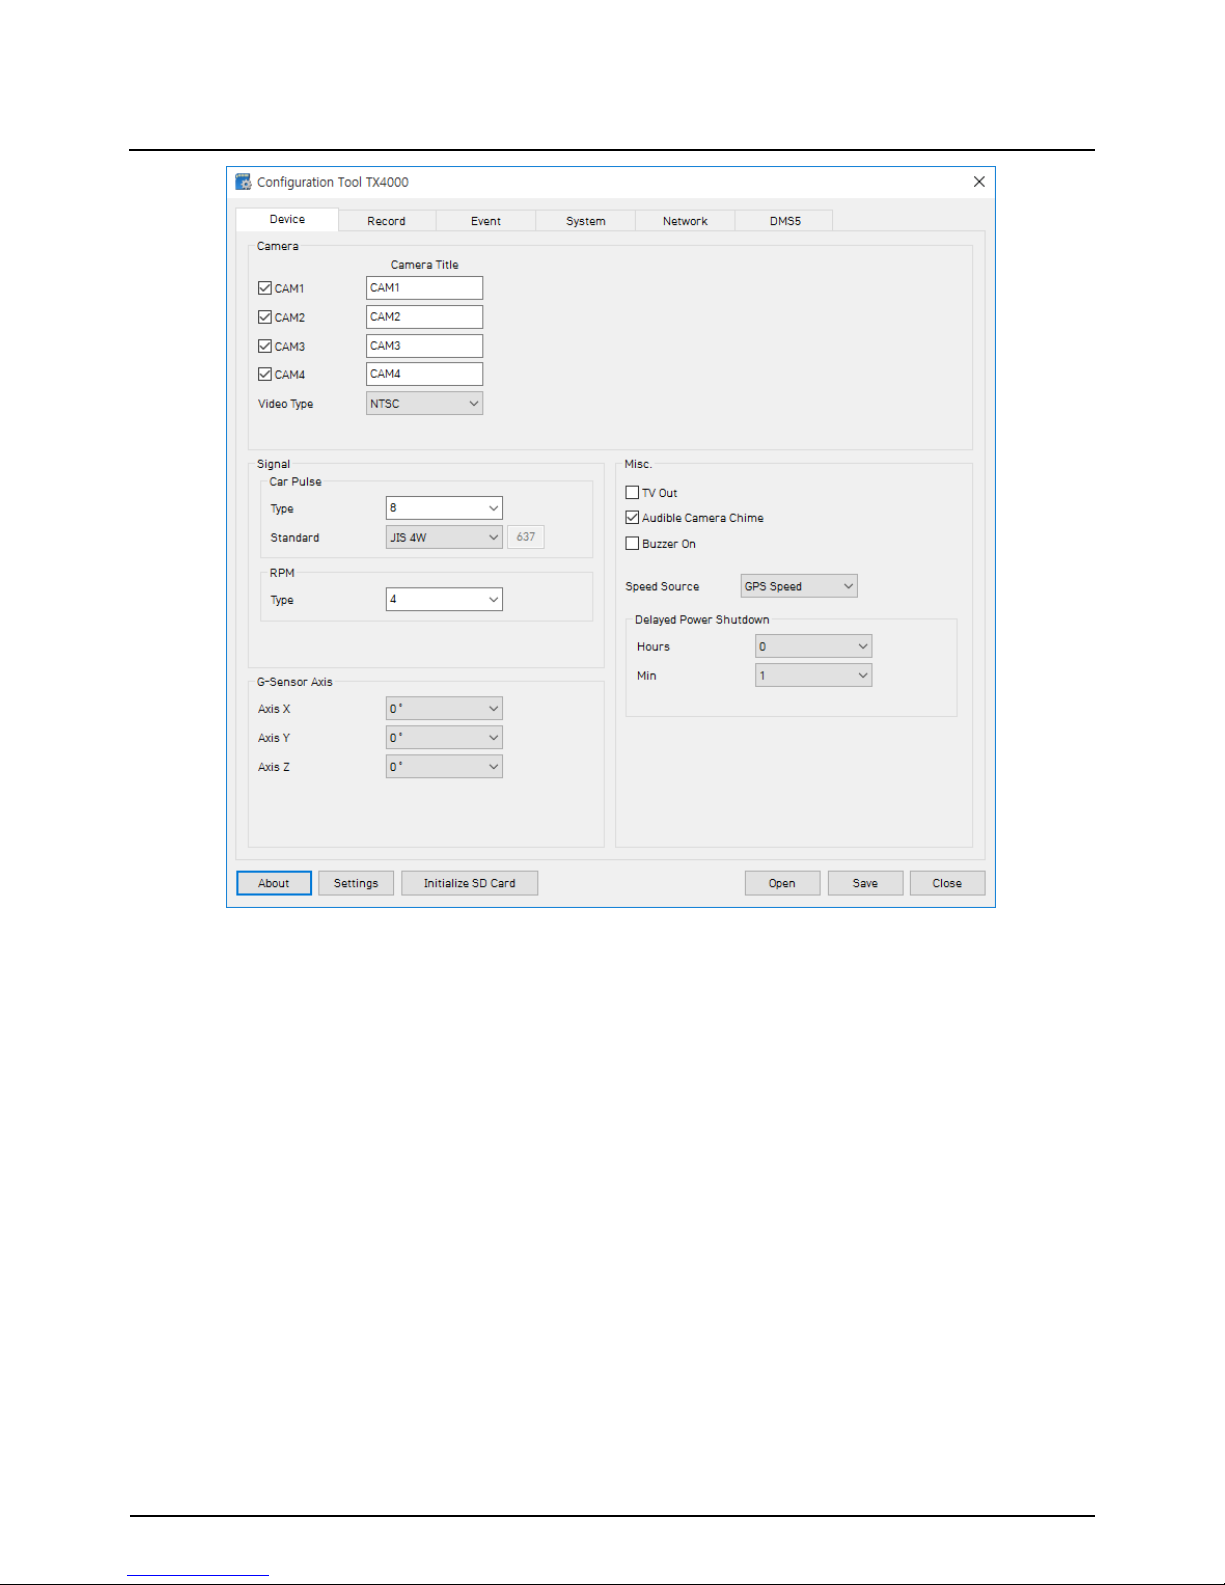Click Initialize SD Card button
This screenshot has width=1225, height=1585.
tap(469, 883)
